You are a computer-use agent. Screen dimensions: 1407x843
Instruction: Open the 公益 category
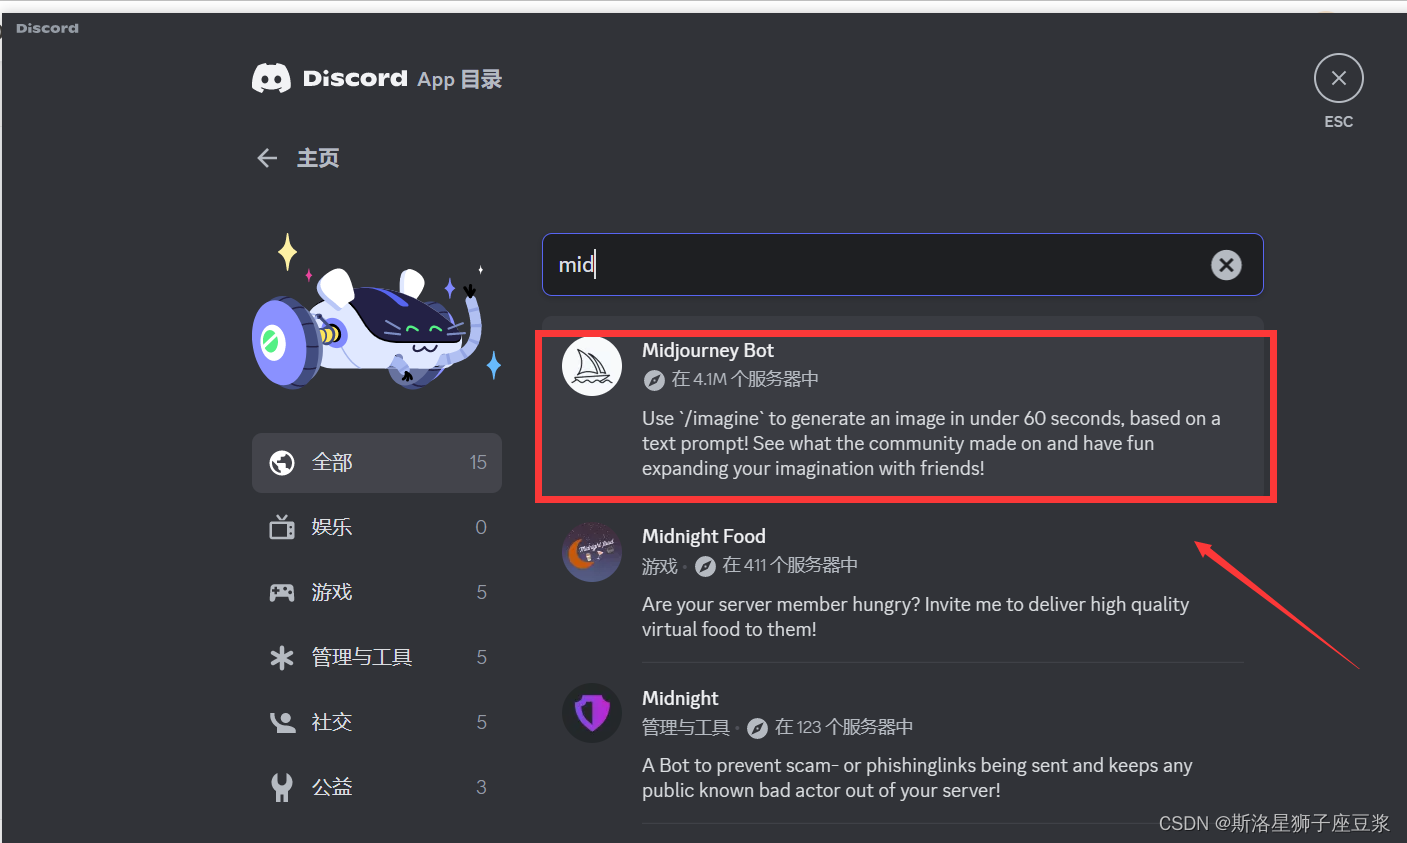pyautogui.click(x=377, y=787)
